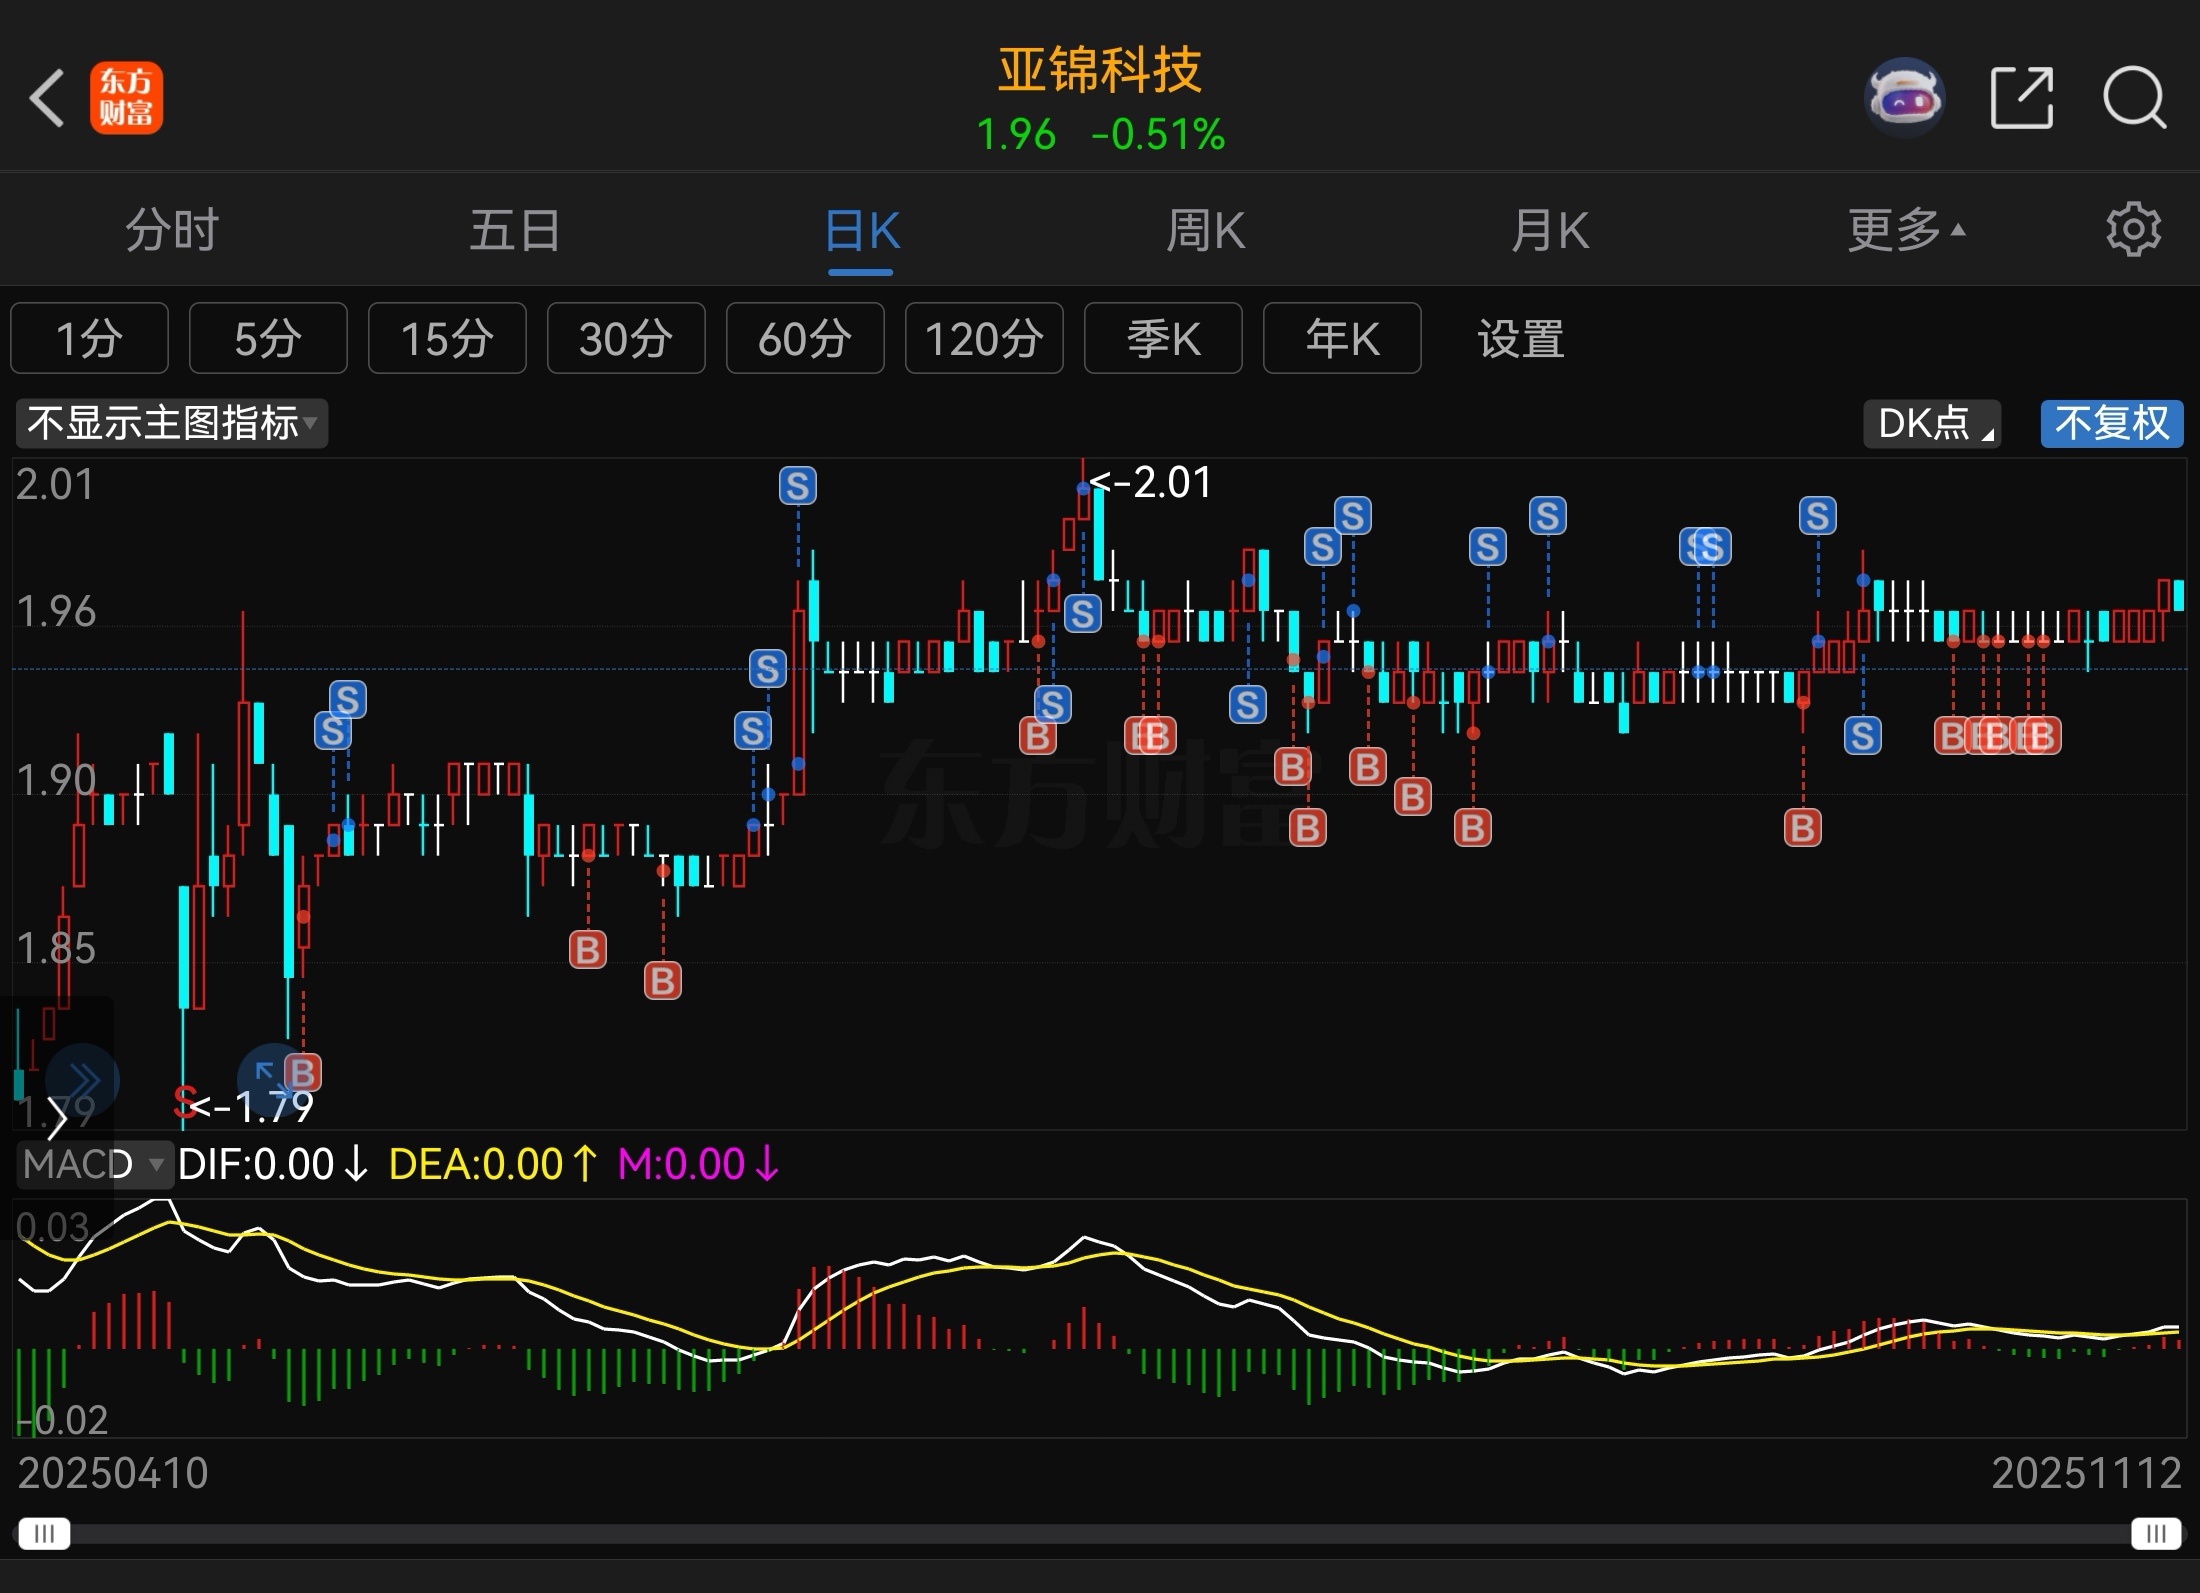Select the 15分 interval option

pos(446,339)
